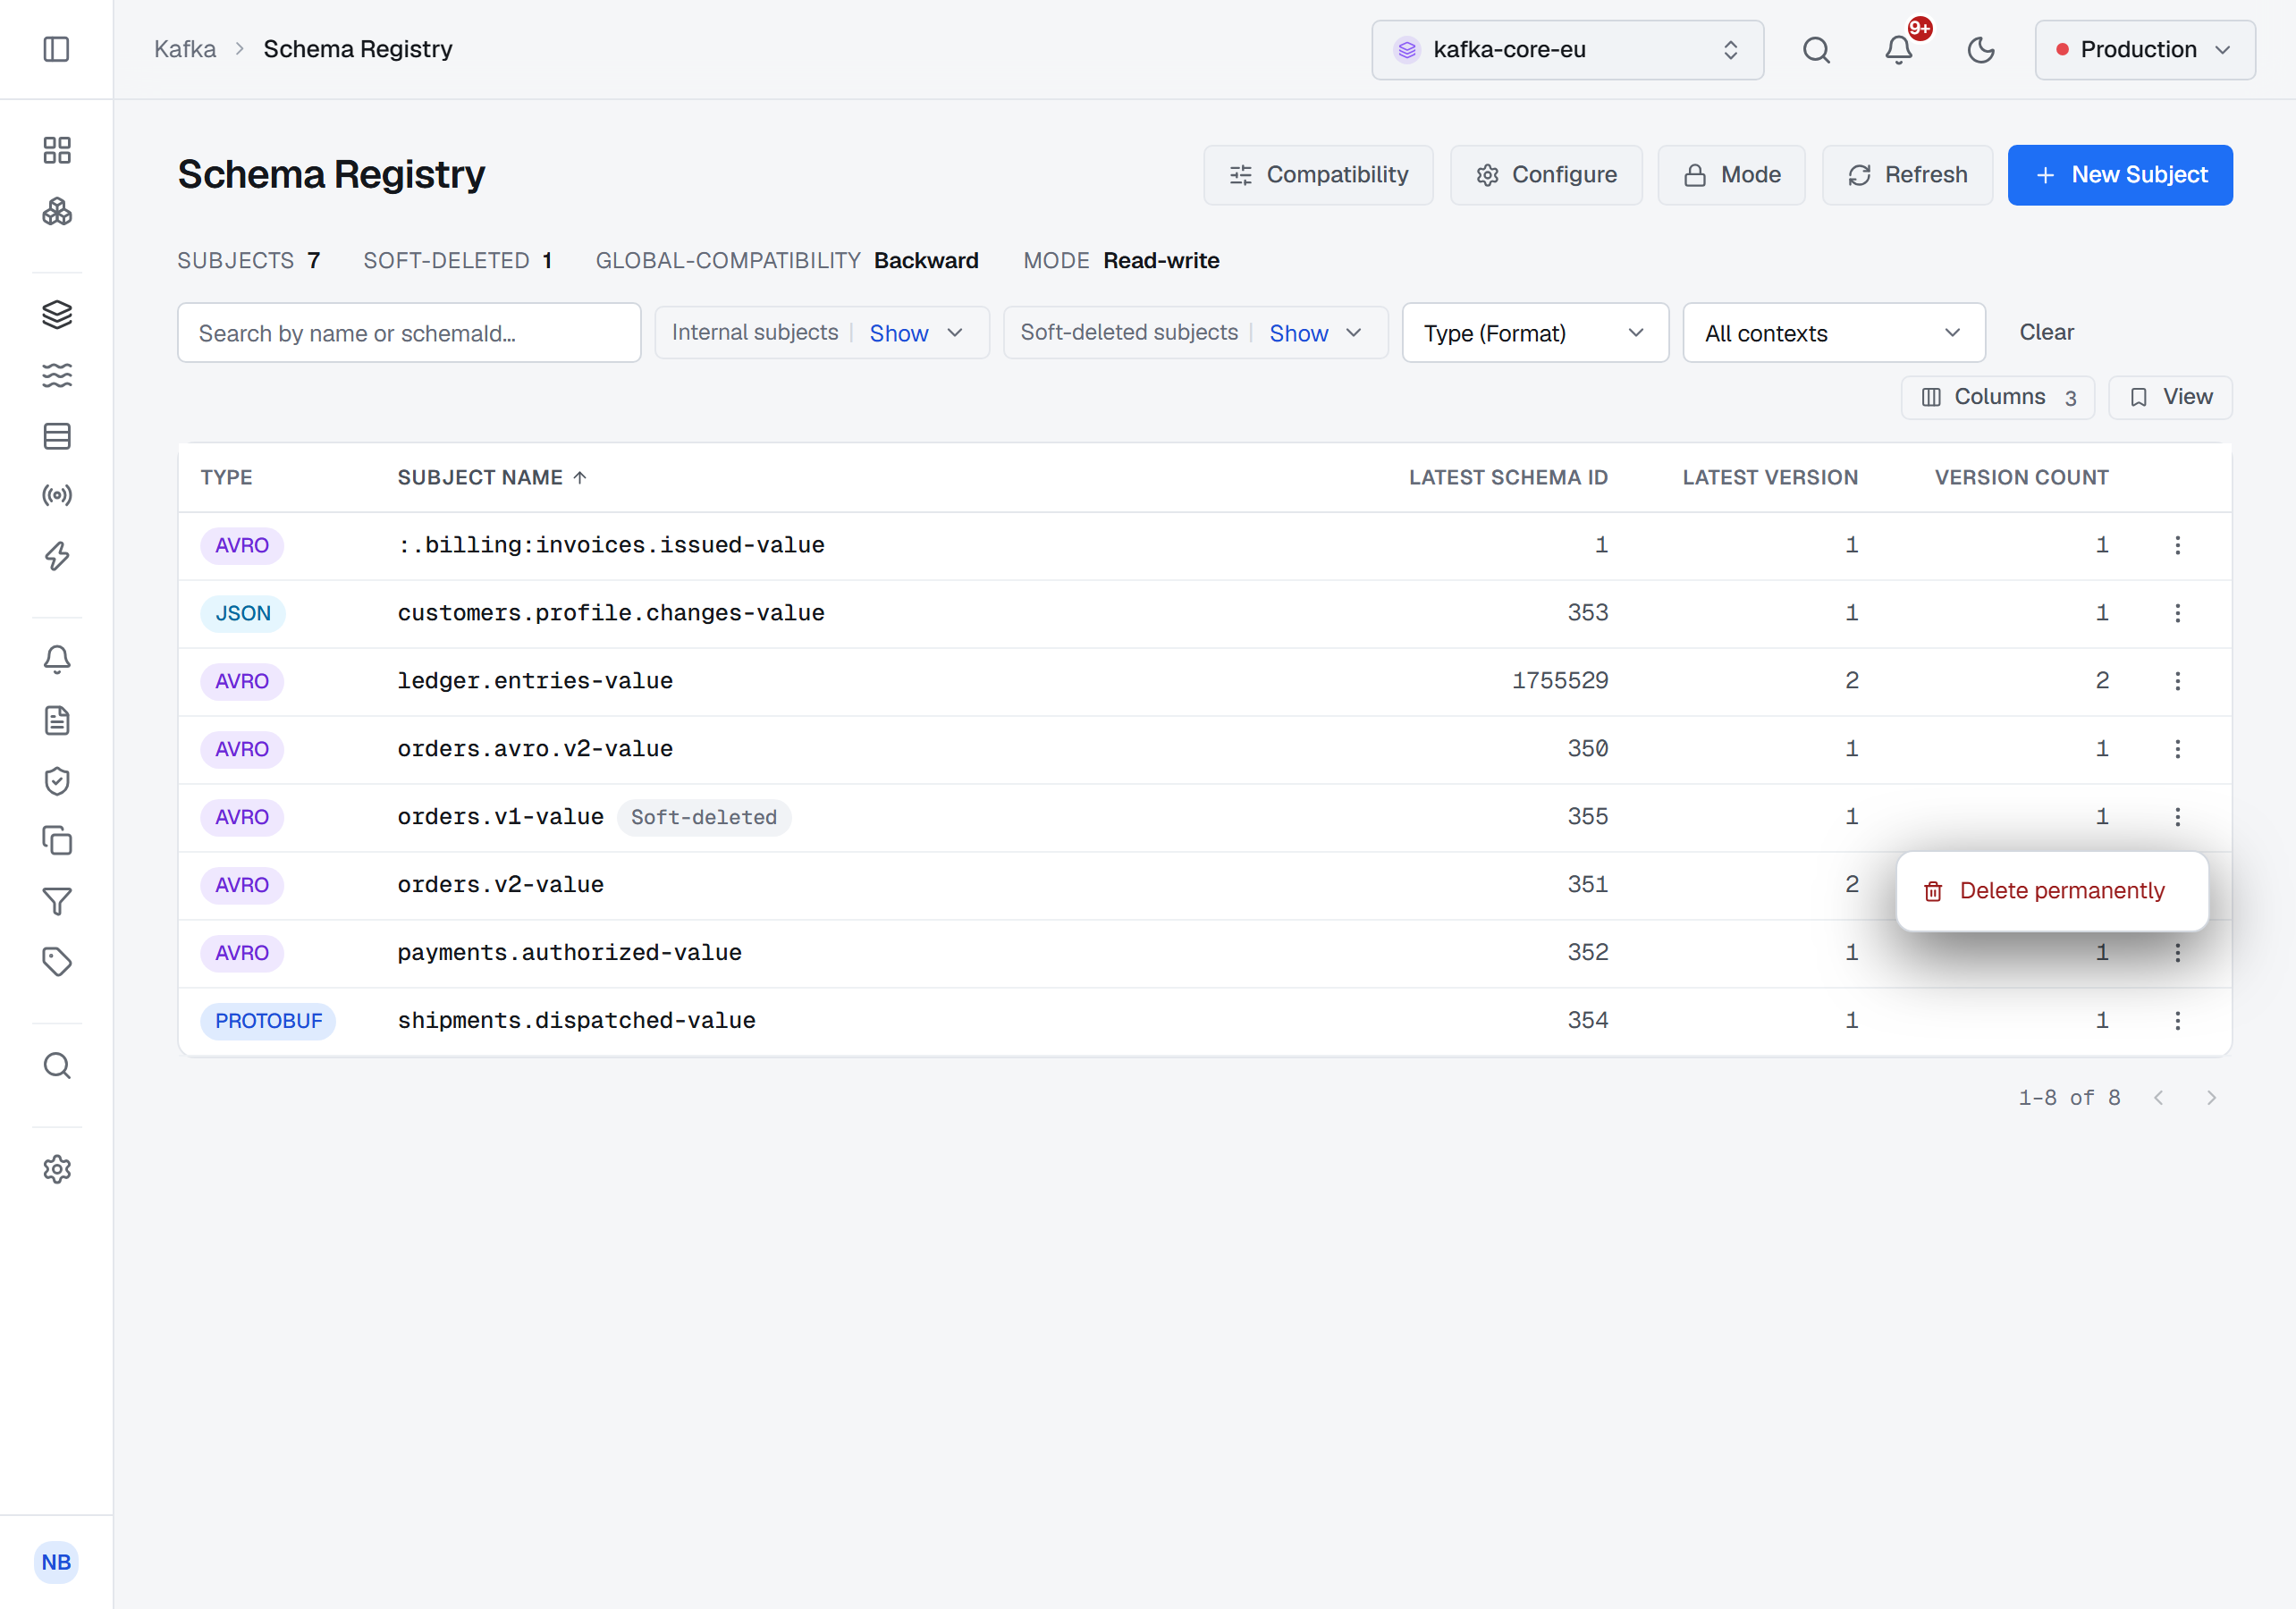Viewport: 2296px width, 1609px height.
Task: Open the funnel filter sidebar icon
Action: click(57, 902)
